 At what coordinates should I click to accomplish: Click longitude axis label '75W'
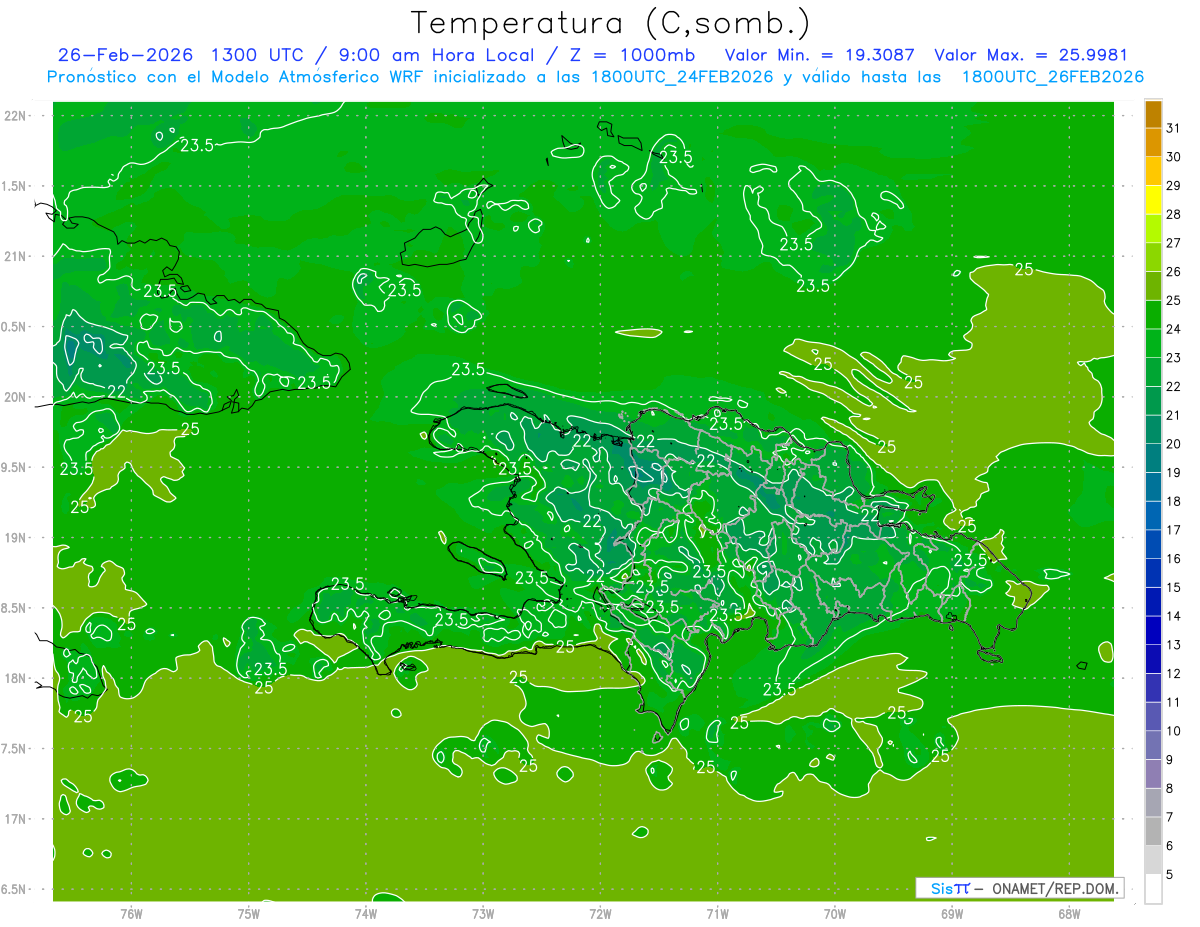pyautogui.click(x=248, y=914)
